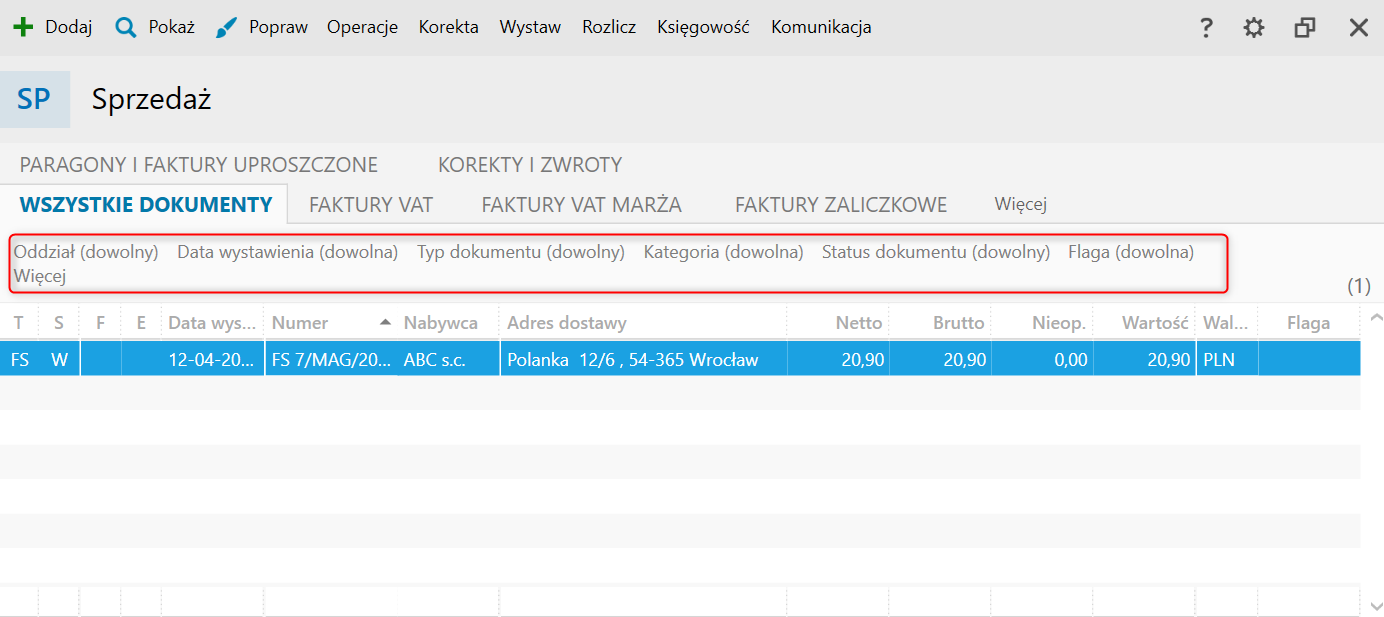Image resolution: width=1384 pixels, height=617 pixels.
Task: Open settings with the gear icon
Action: [x=1254, y=28]
